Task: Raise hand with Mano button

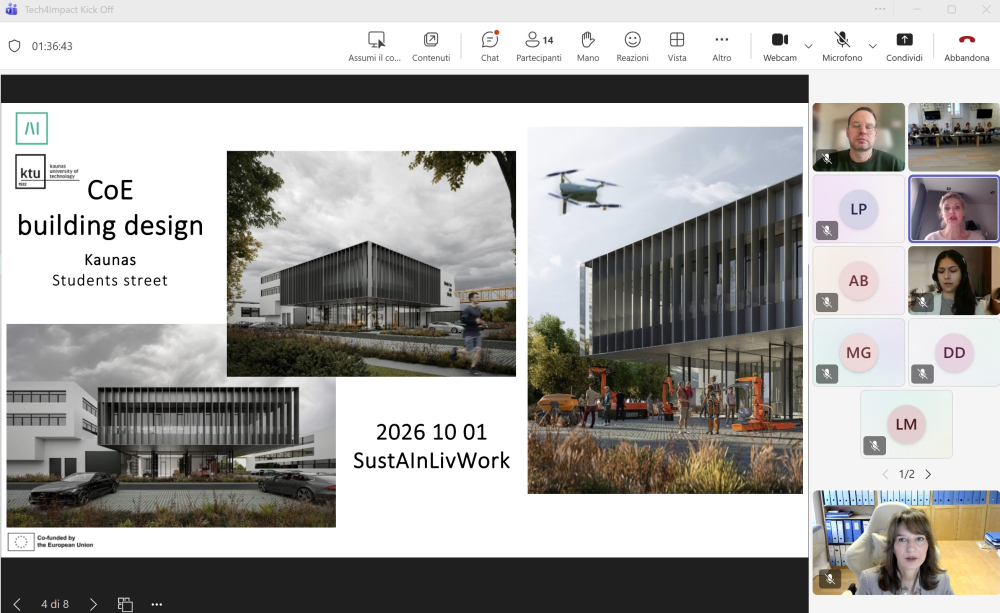Action: click(588, 45)
